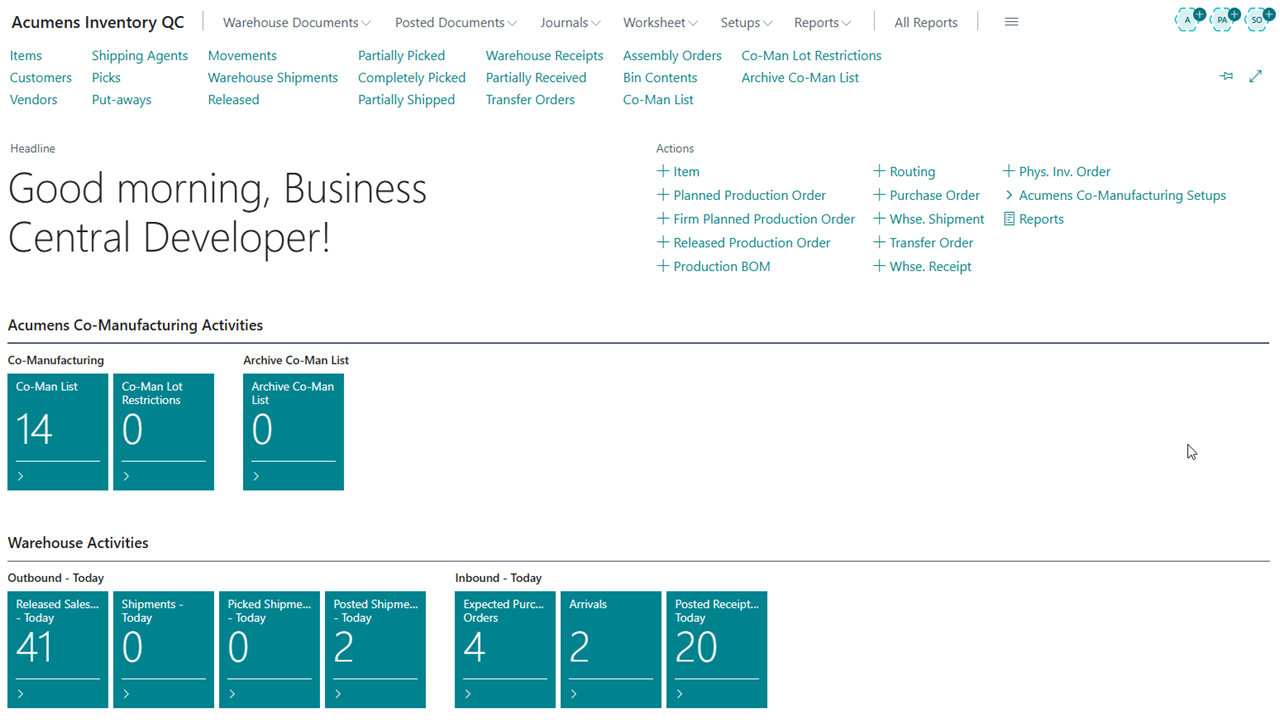Screen dimensions: 1280x720
Task: Click the arrow on Co-Man List tile
Action: click(x=21, y=476)
